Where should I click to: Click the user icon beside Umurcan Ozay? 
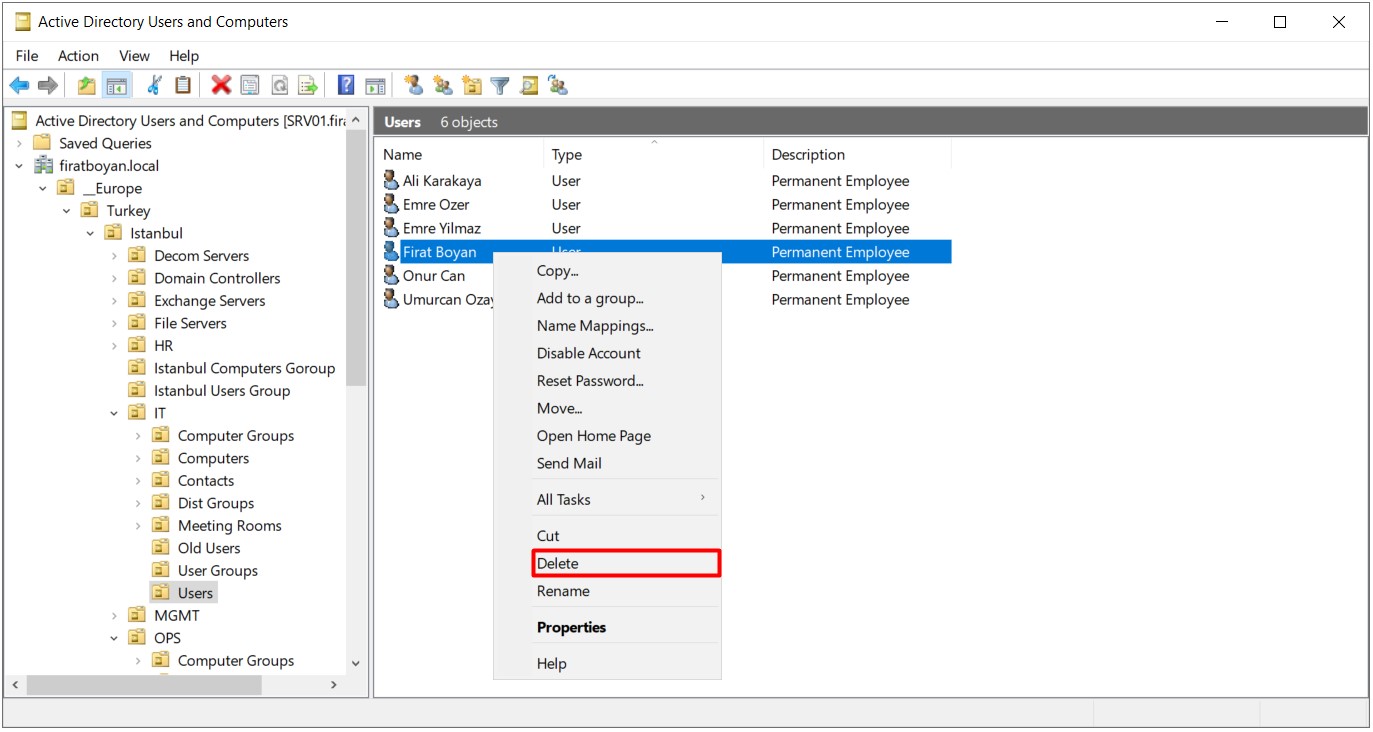tap(391, 299)
